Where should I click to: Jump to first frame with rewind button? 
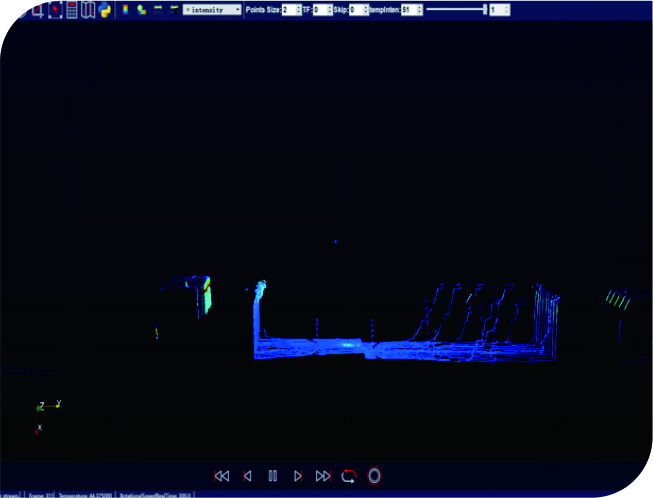[x=222, y=476]
